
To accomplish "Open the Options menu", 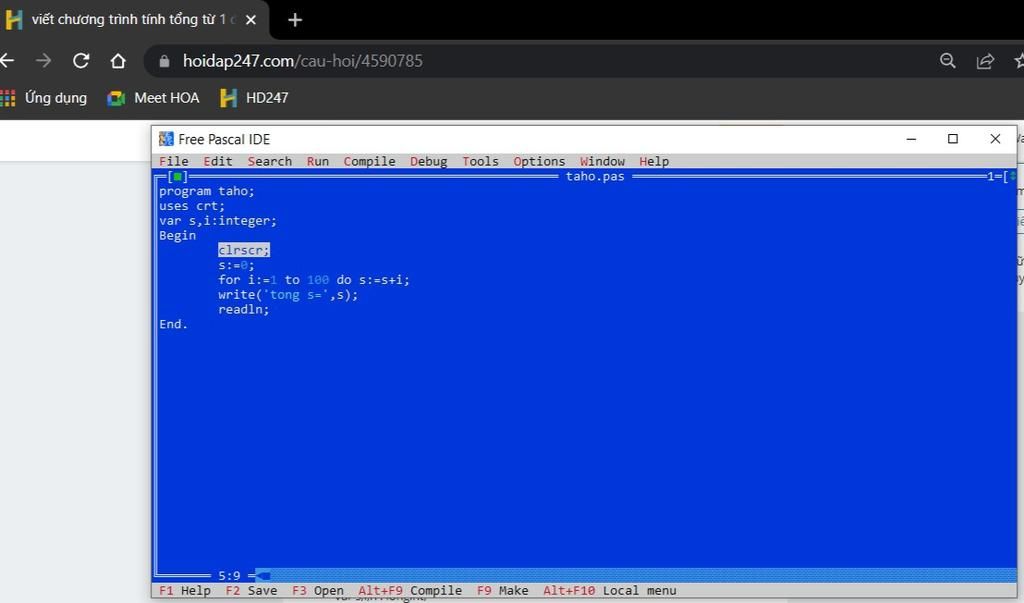I will click(539, 161).
